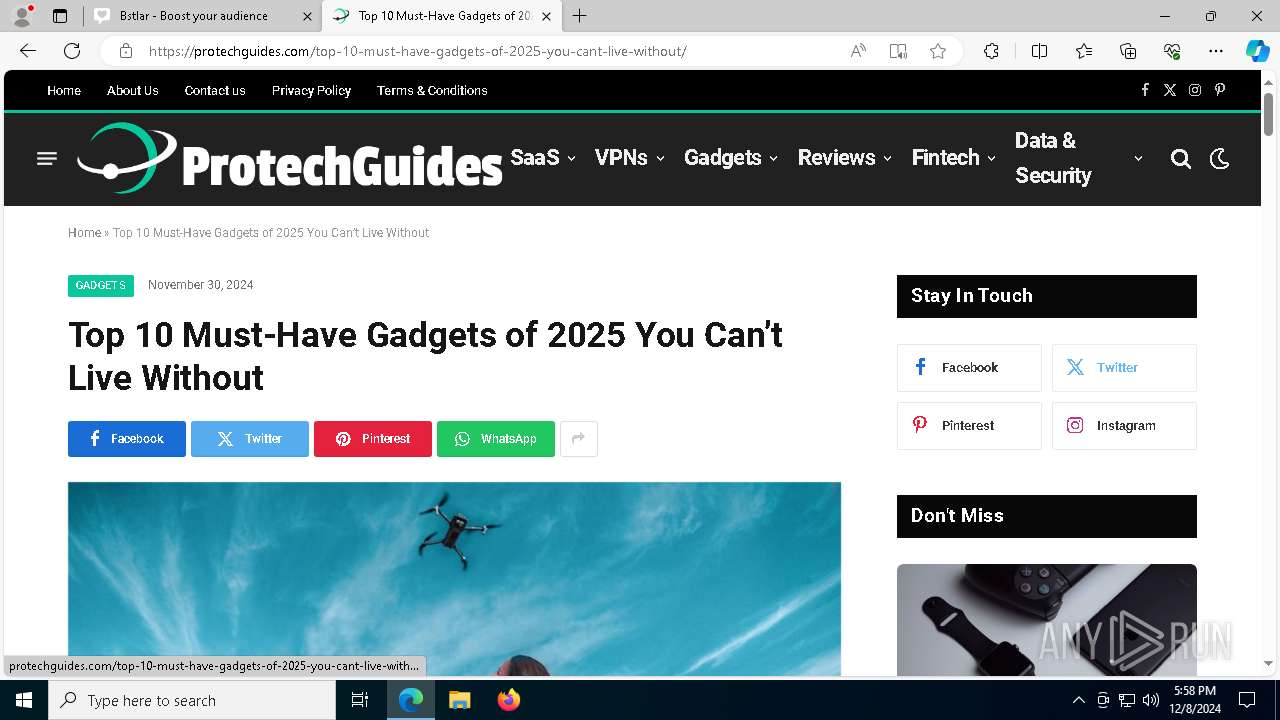Image resolution: width=1280 pixels, height=720 pixels.
Task: Click the ProtechGuides logo
Action: pyautogui.click(x=290, y=158)
